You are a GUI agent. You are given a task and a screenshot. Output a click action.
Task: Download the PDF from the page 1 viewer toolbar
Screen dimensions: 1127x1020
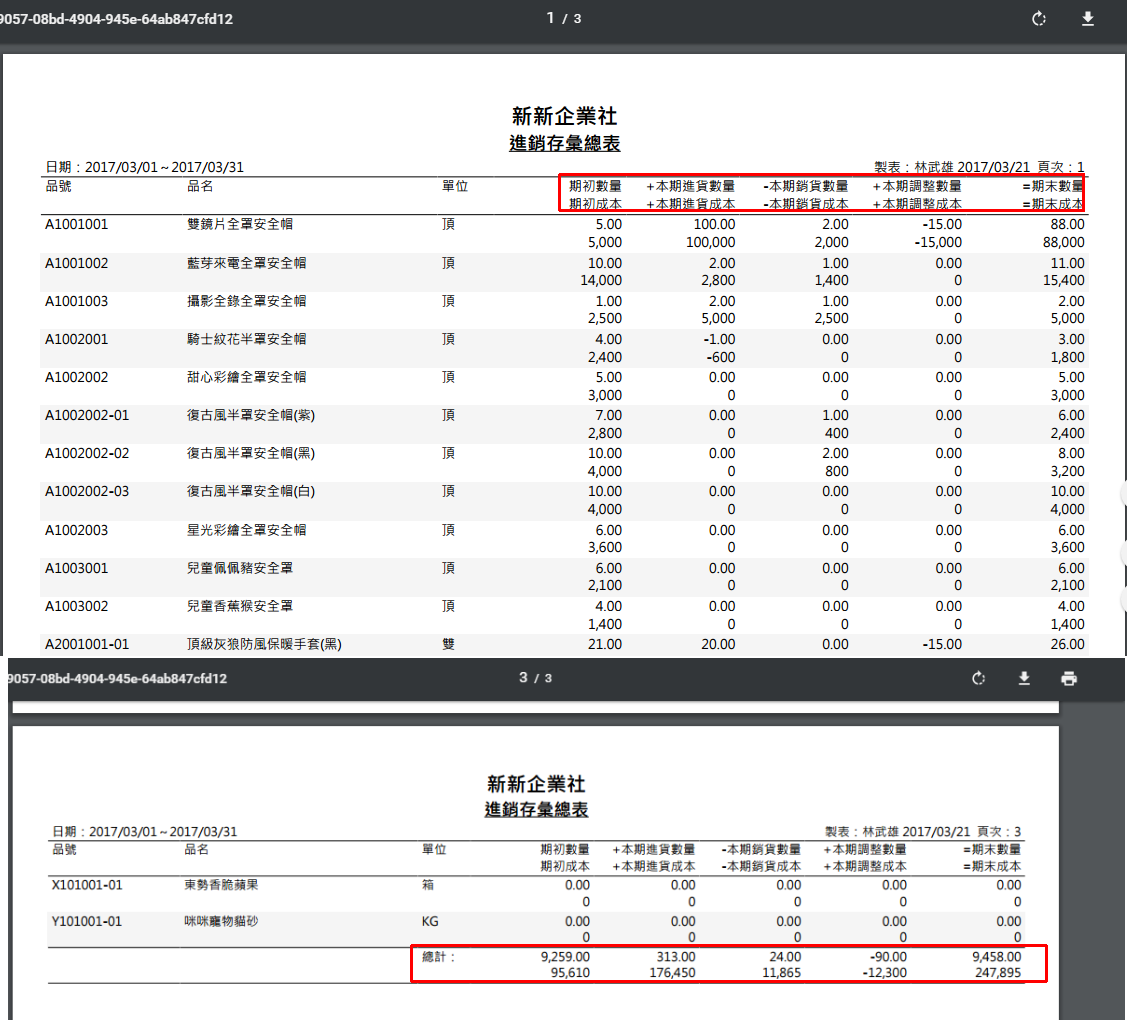click(x=1087, y=19)
